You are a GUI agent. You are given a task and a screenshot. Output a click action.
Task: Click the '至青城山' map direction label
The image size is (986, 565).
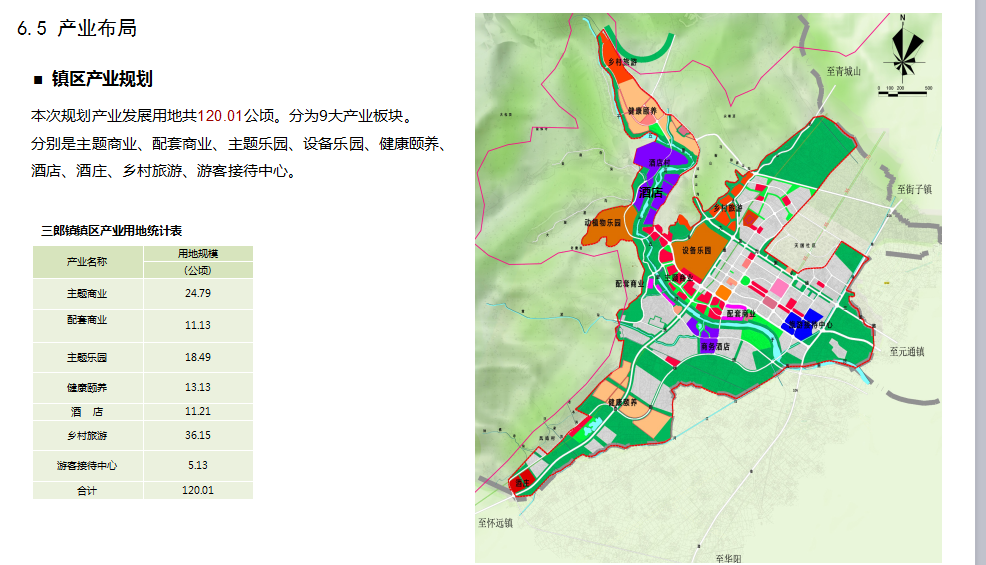click(x=843, y=72)
